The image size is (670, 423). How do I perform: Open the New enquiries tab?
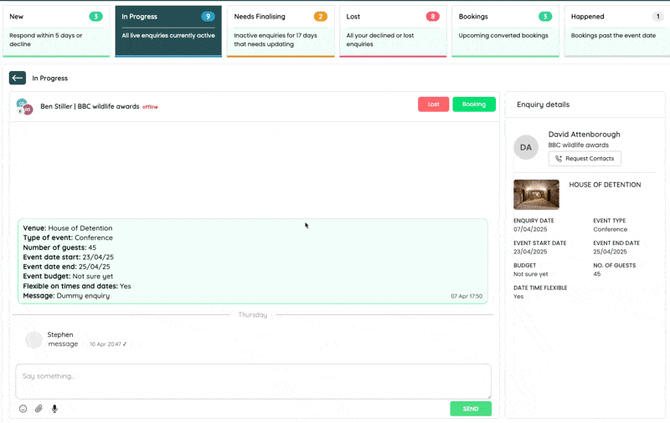click(54, 28)
